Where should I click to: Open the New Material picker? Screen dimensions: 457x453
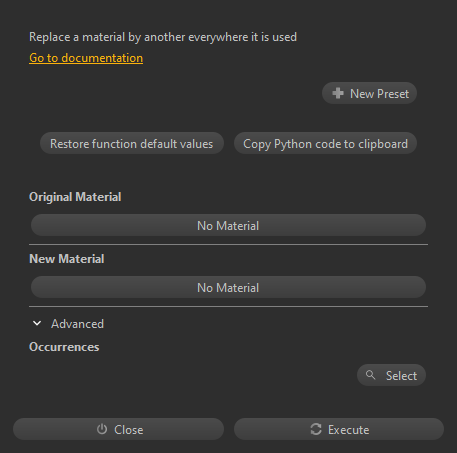(228, 287)
